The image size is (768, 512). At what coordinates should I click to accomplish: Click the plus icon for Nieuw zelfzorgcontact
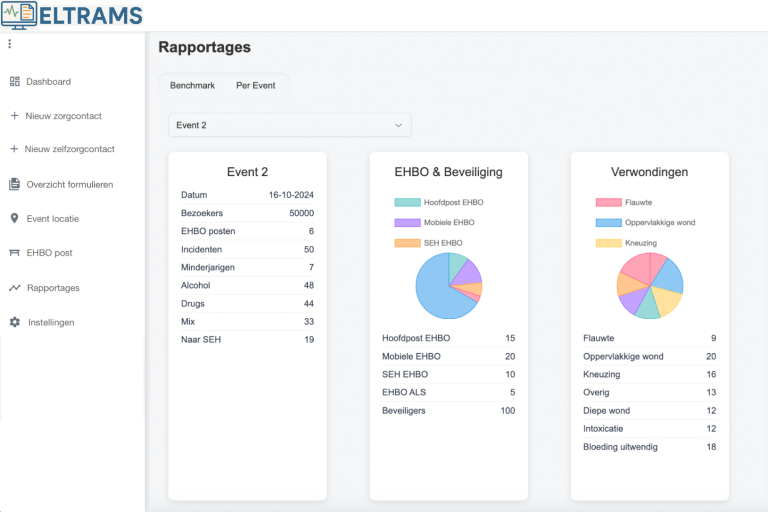pos(14,149)
